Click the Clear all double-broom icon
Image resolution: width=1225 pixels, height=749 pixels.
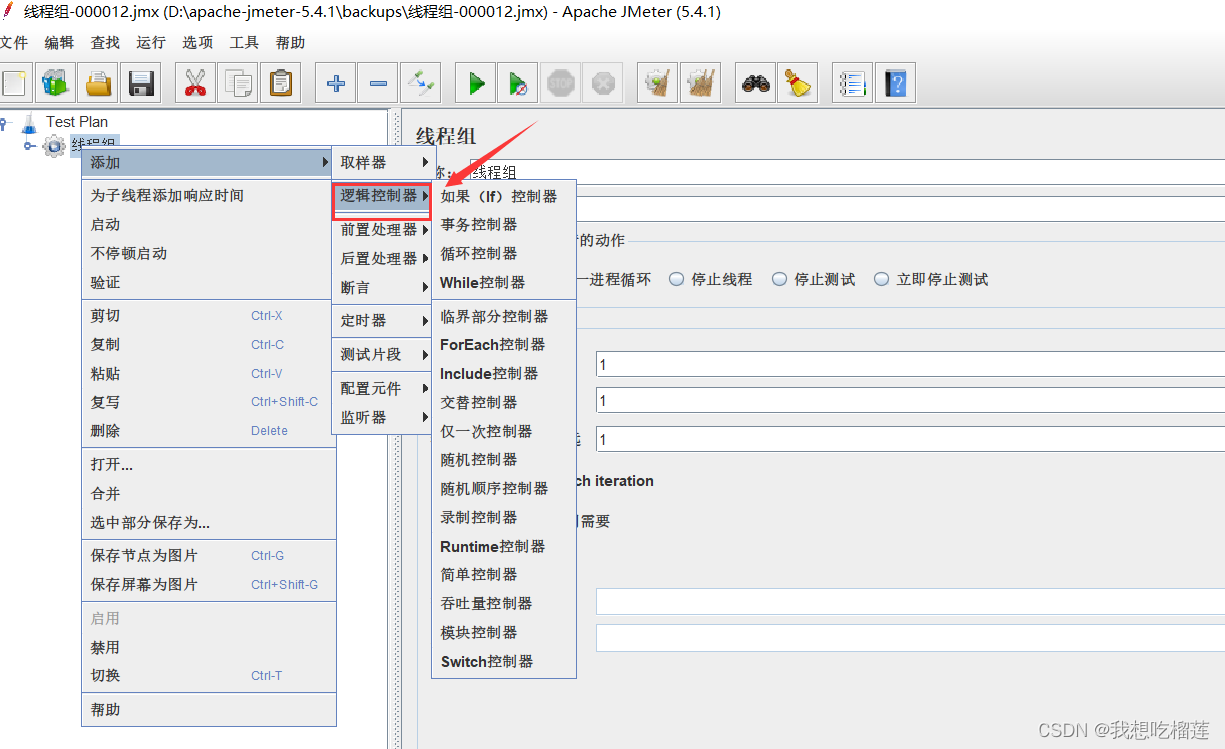point(700,83)
